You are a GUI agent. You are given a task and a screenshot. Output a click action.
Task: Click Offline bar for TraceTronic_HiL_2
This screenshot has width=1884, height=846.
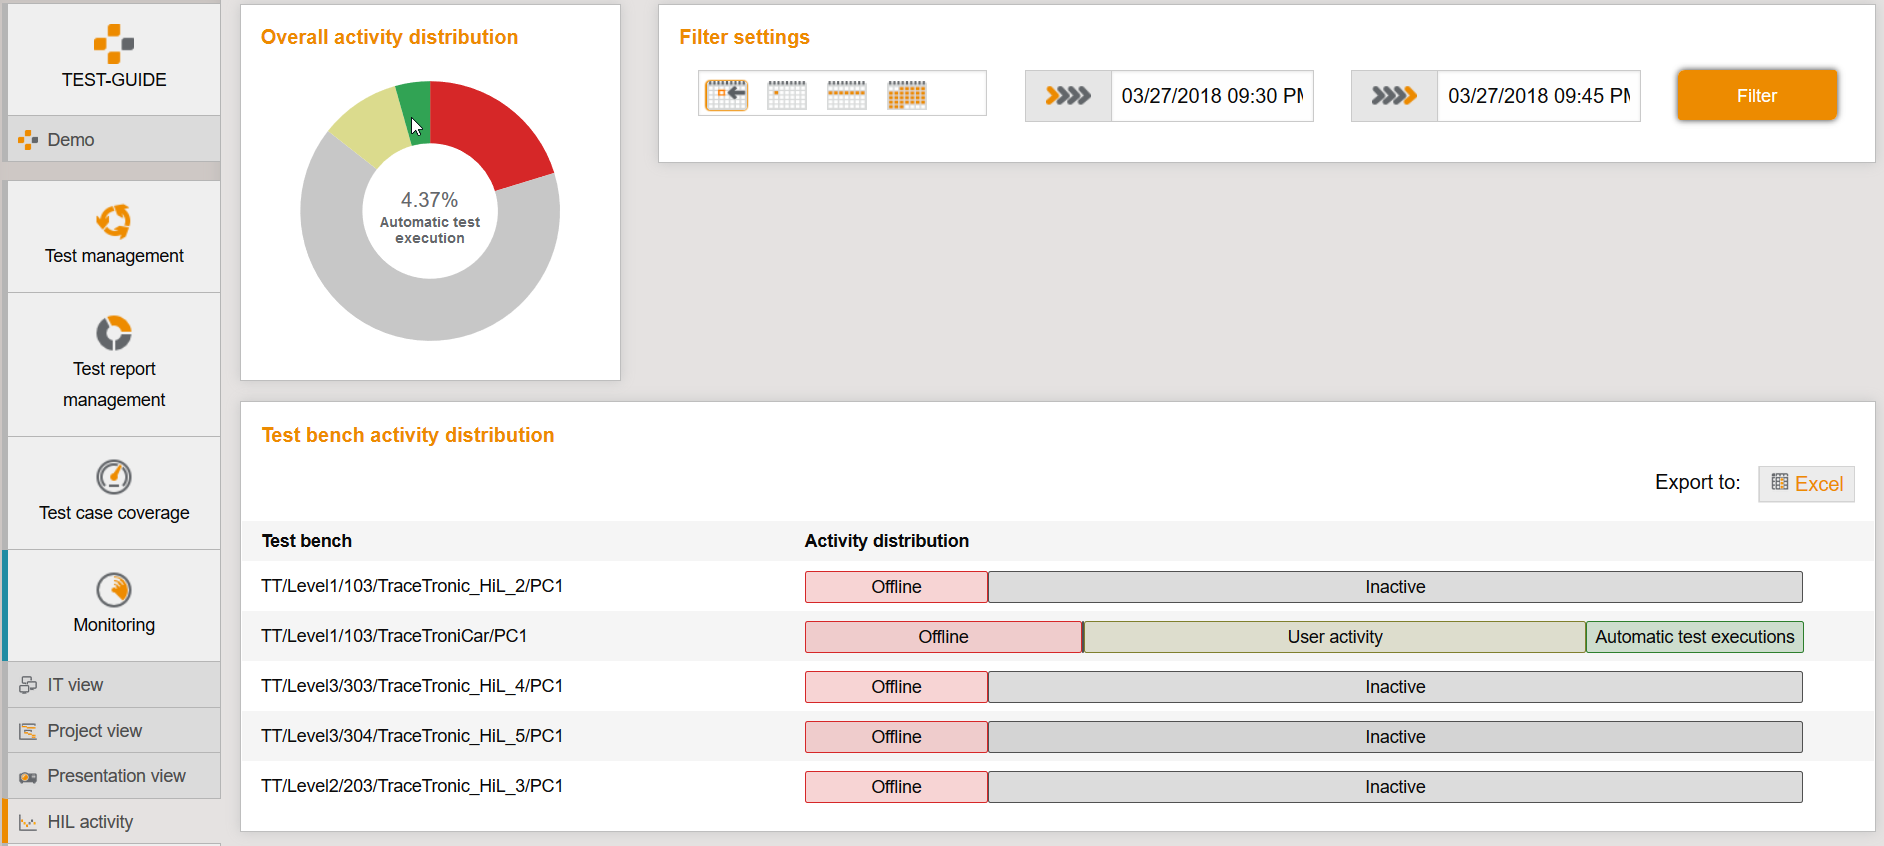(x=896, y=587)
